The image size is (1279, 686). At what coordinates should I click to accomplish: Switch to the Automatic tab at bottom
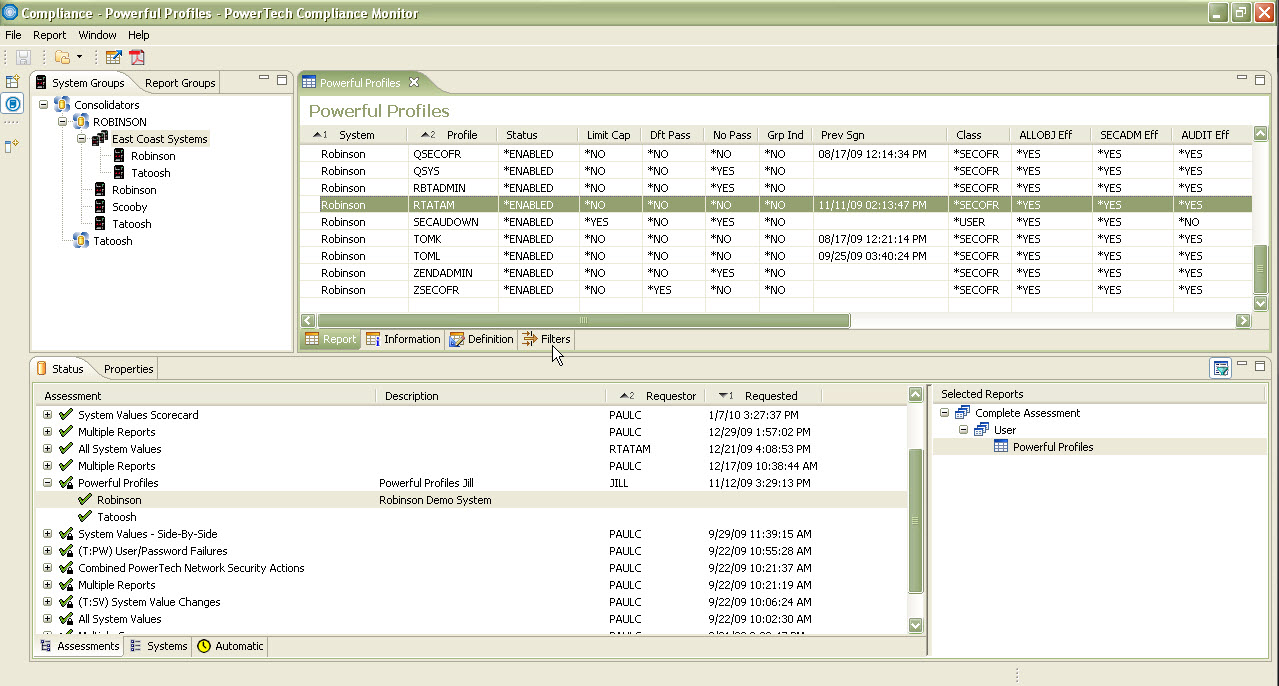point(231,646)
